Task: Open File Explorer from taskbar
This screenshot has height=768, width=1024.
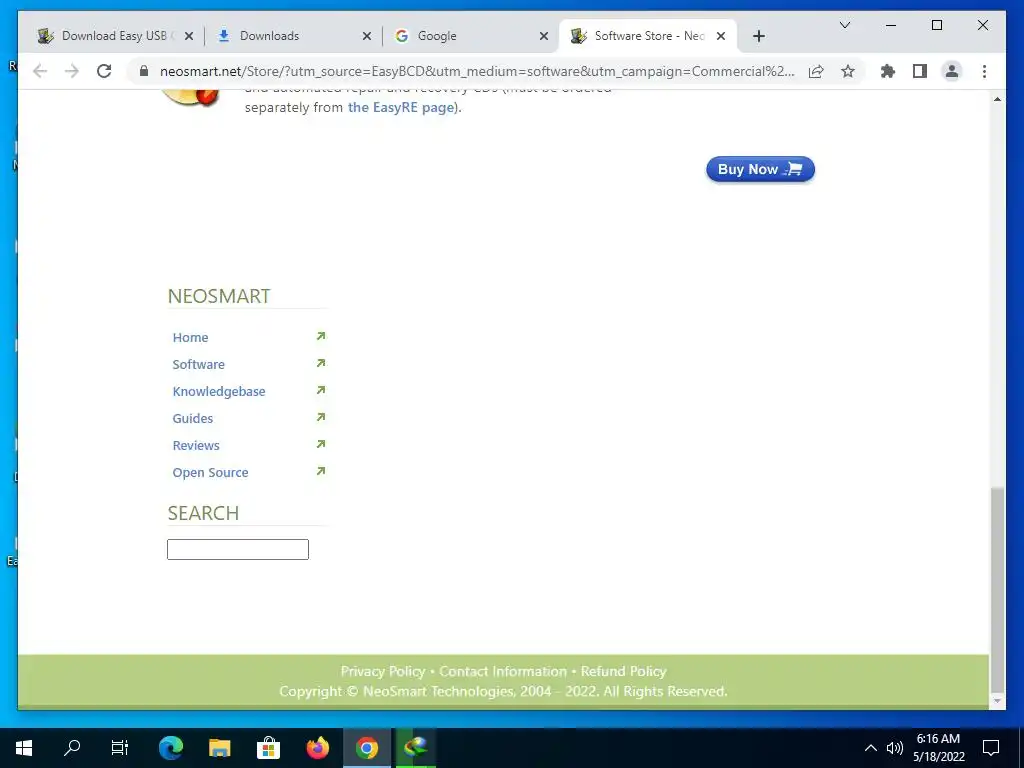Action: tap(219, 748)
